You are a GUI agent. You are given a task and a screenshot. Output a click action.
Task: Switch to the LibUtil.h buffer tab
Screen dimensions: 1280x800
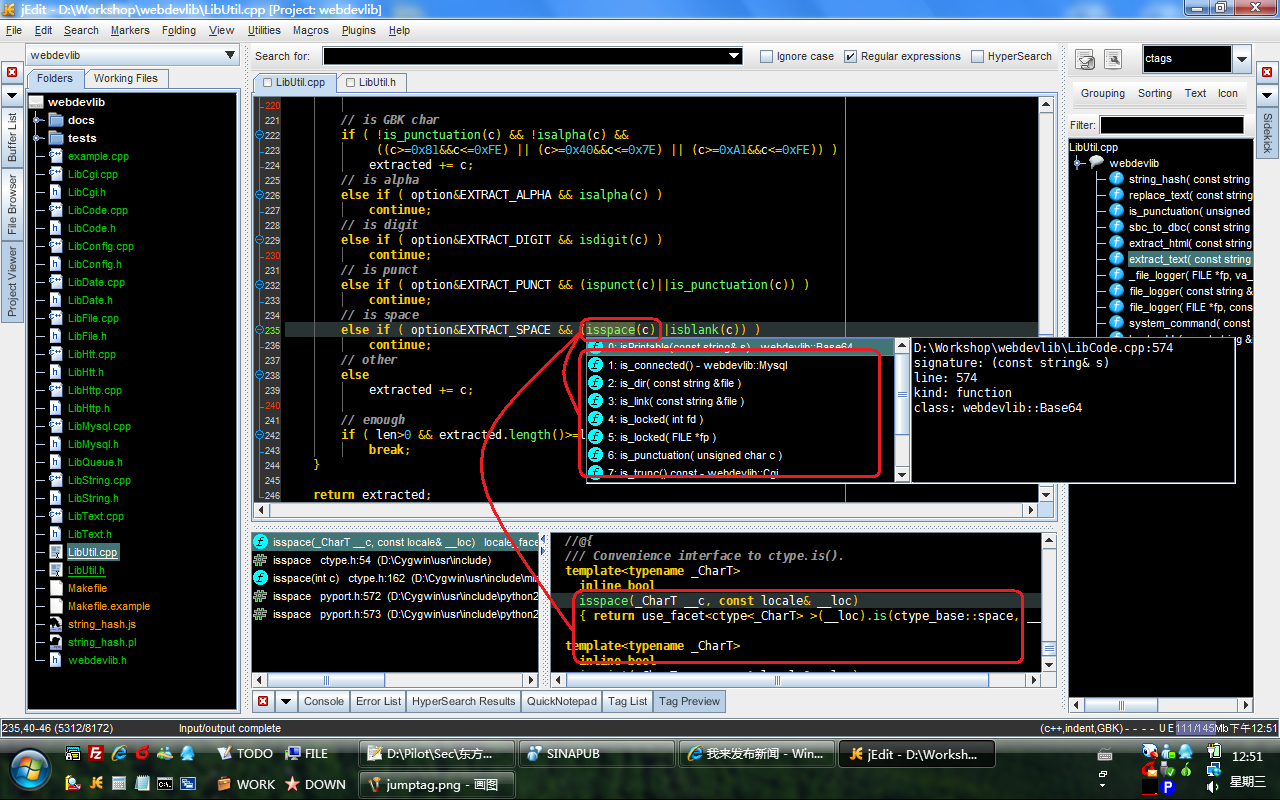coord(370,83)
